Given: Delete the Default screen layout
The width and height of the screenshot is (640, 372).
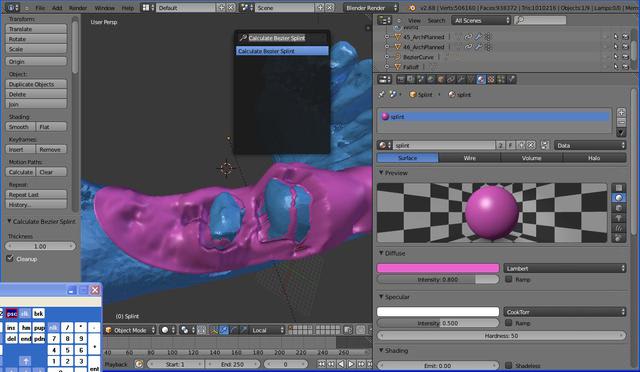Looking at the screenshot, I should [x=231, y=7].
